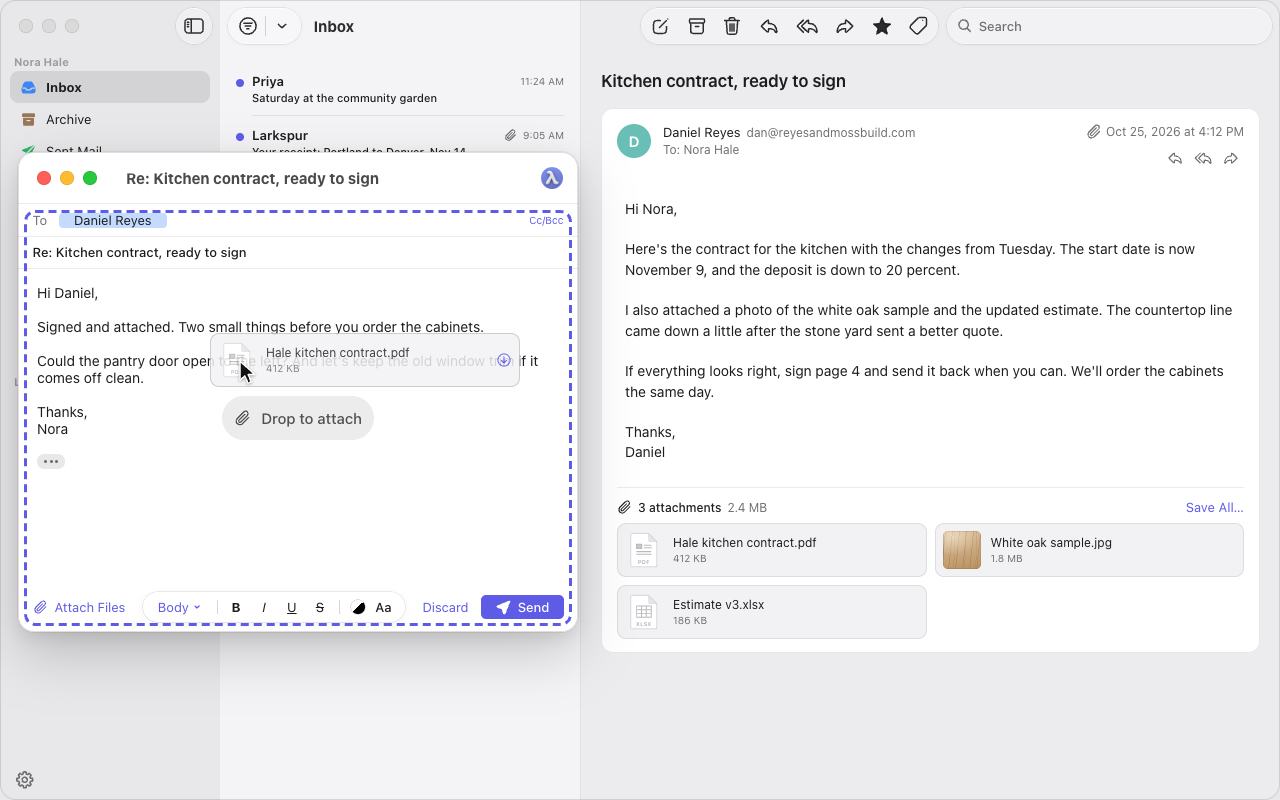Toggle the sidebar visibility
Screen dimensions: 1280x800
(194, 27)
